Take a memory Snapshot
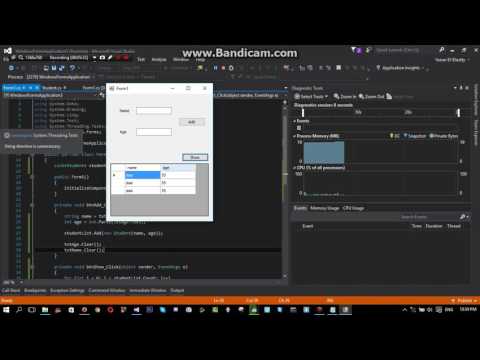This screenshot has width=480, height=360. click(x=415, y=136)
